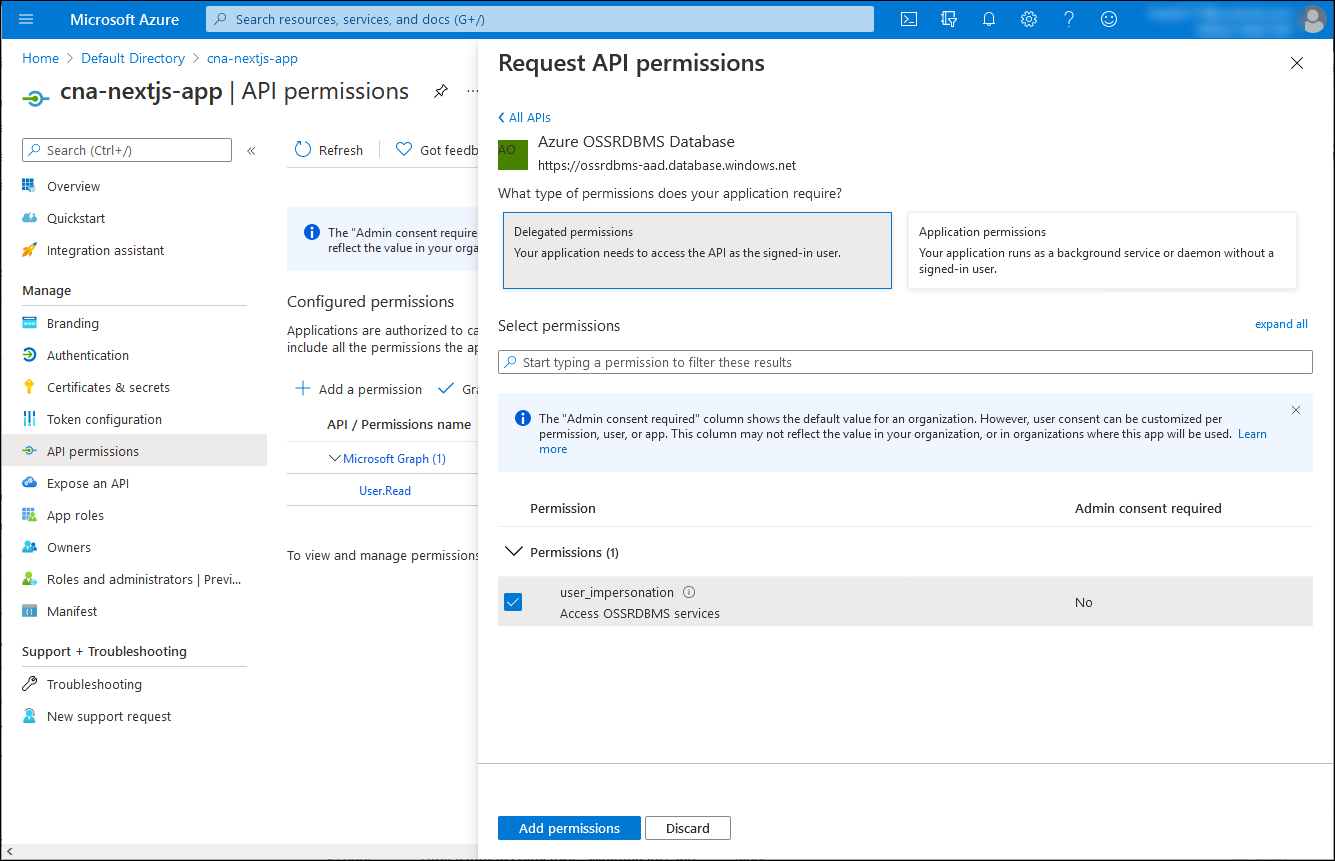Click the Microsoft Azure brand title
1335x861 pixels.
[x=125, y=19]
